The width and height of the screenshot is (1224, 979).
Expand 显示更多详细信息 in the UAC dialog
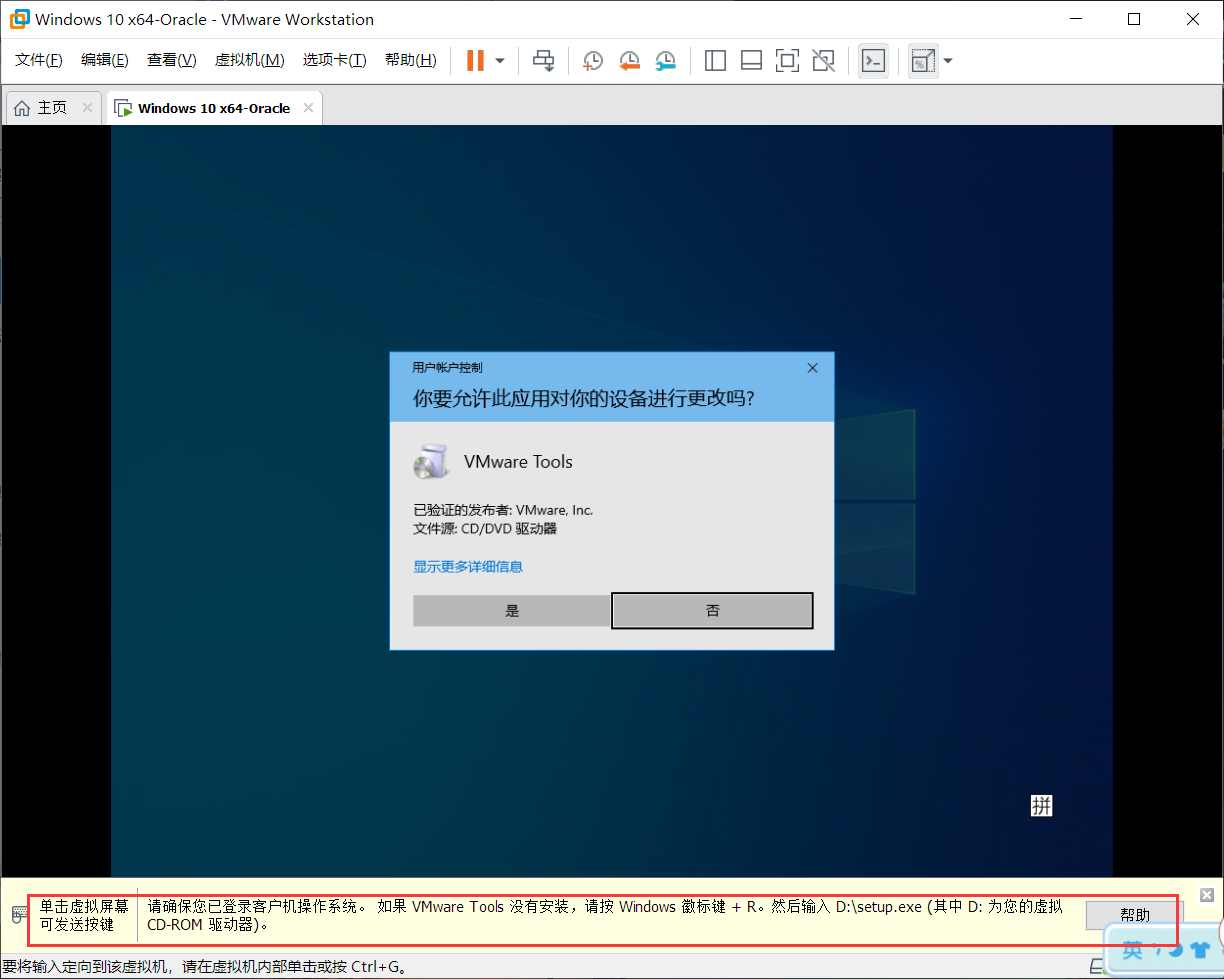468,566
